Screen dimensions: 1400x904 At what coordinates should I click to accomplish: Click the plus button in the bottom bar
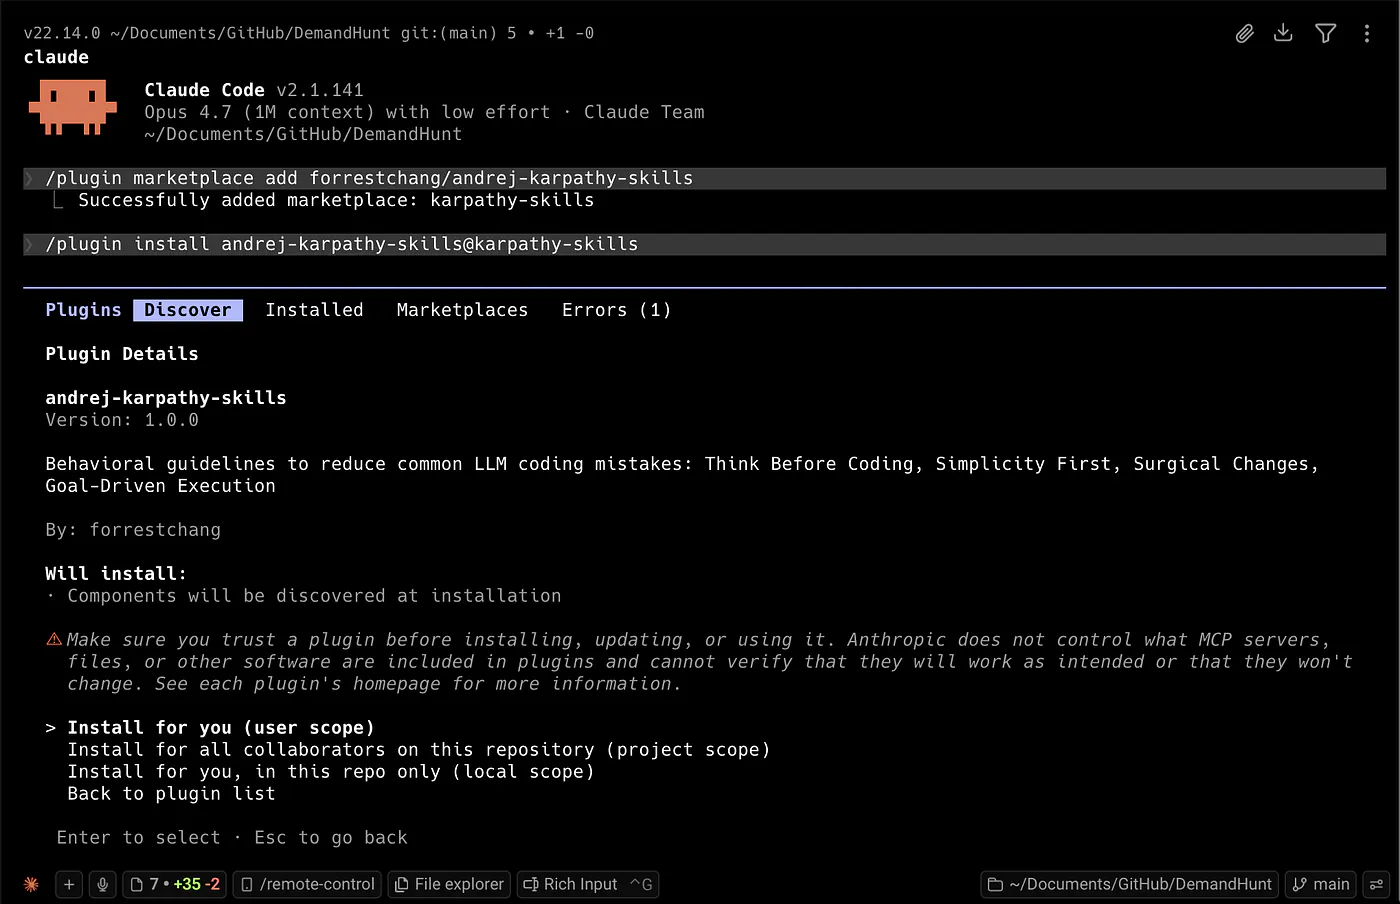(69, 884)
